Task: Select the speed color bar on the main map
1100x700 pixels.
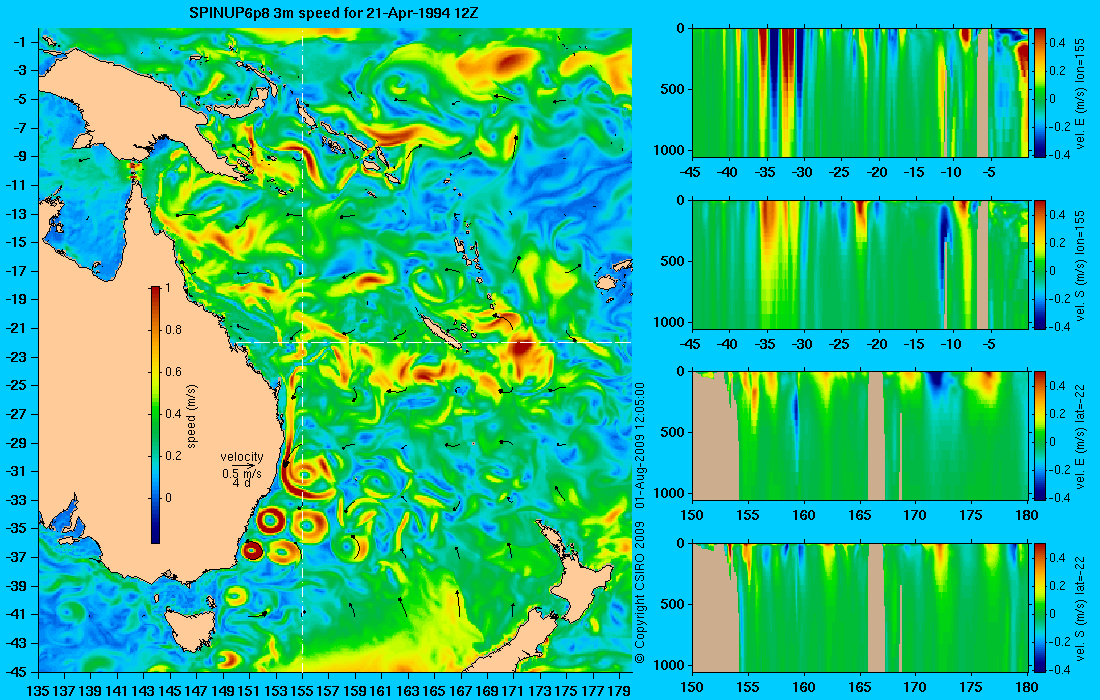Action: pyautogui.click(x=155, y=415)
